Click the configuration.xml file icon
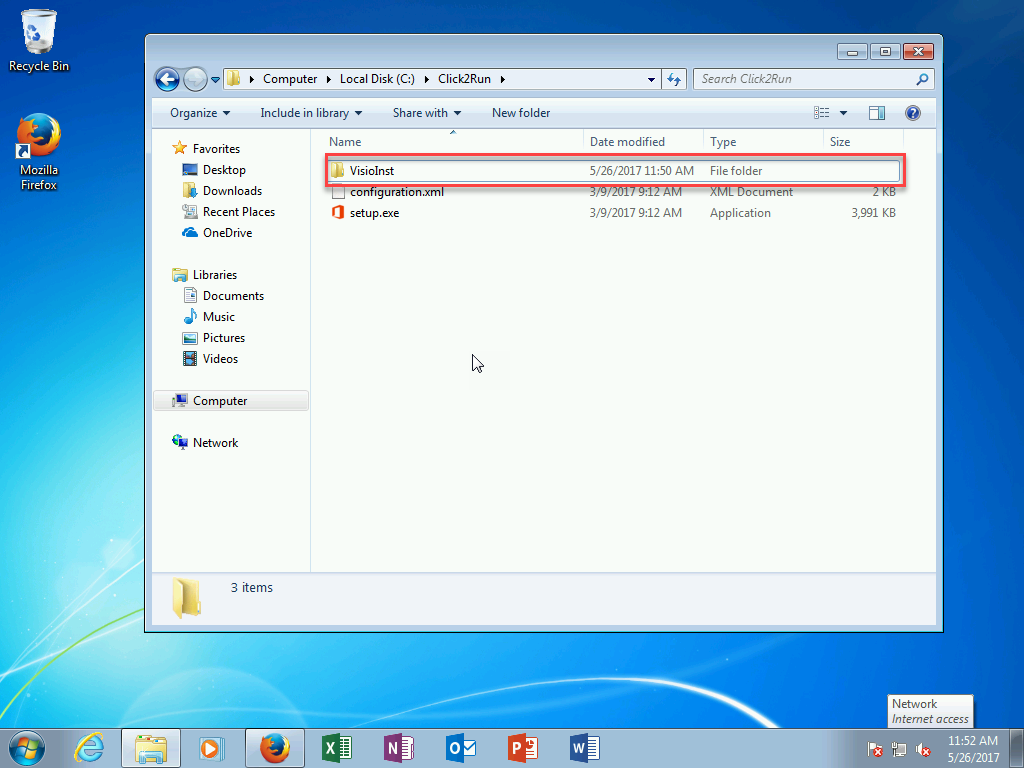The width and height of the screenshot is (1024, 768). tap(338, 192)
